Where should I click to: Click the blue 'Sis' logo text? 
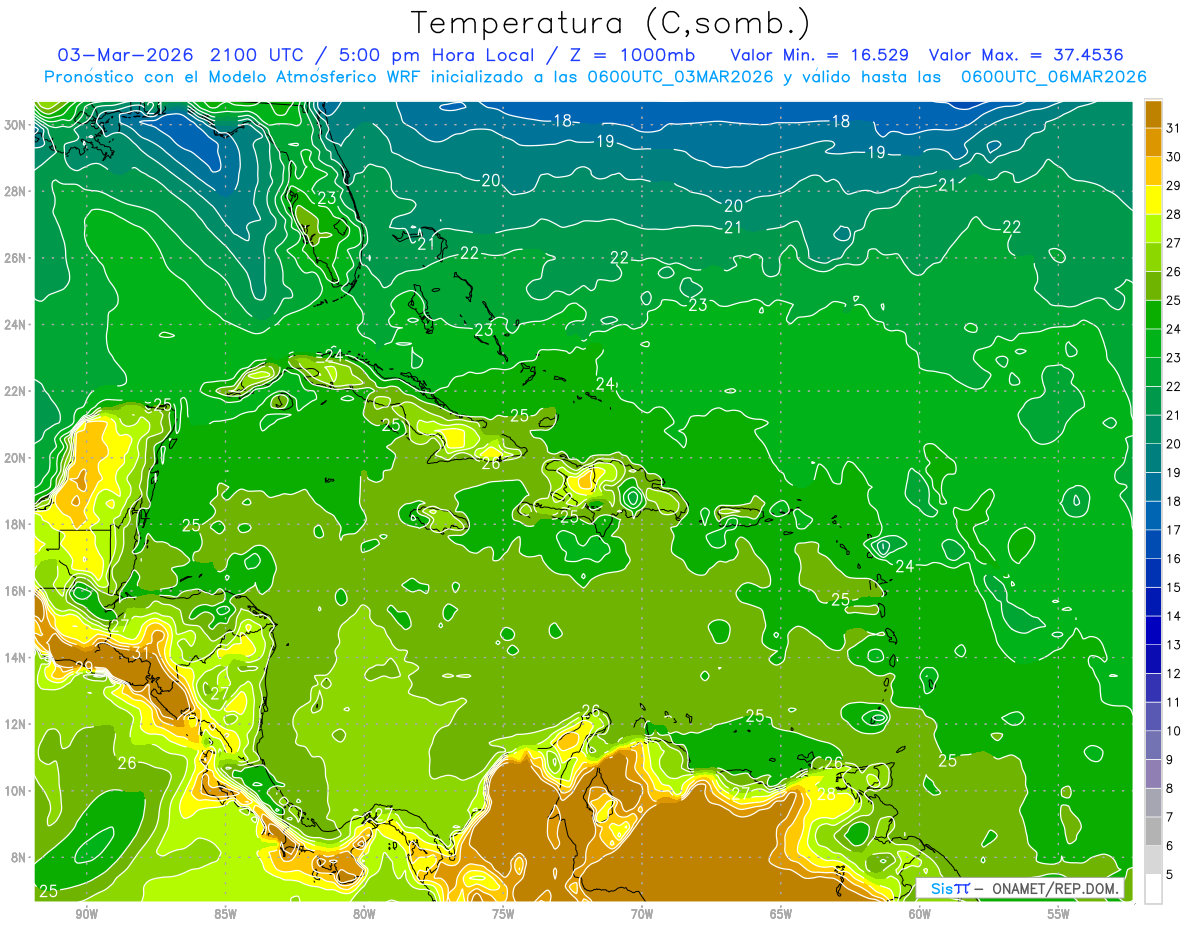941,888
